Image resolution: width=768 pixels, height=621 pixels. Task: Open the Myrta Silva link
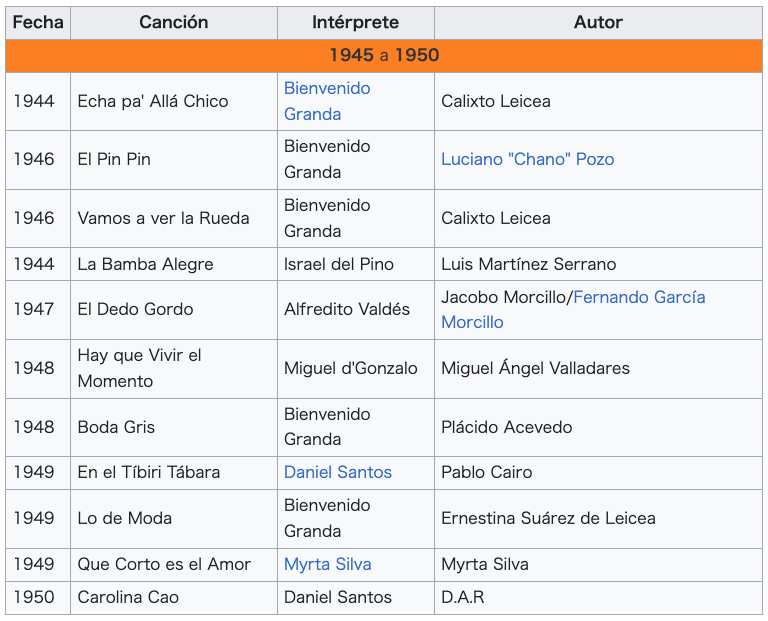click(x=328, y=565)
